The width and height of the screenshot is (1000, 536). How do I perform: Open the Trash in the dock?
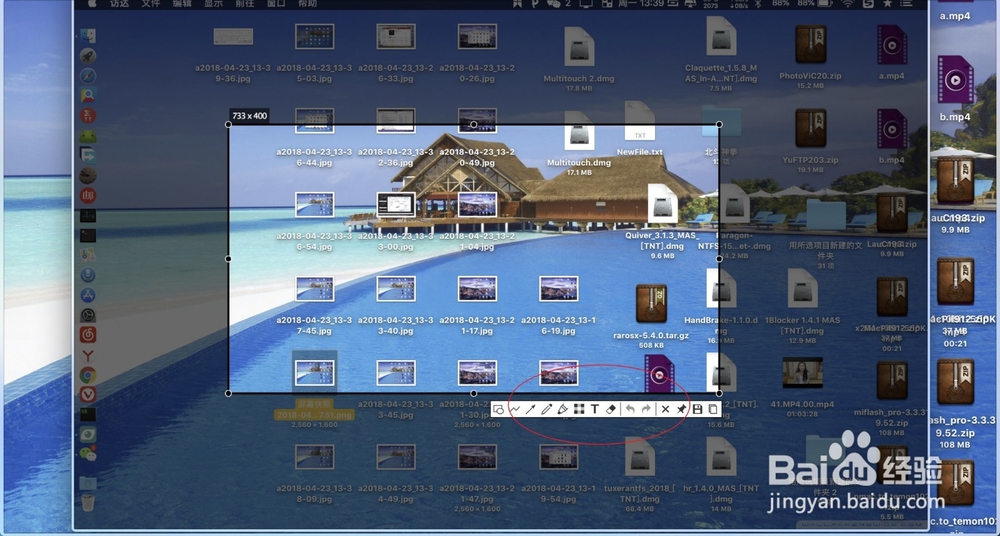(88, 502)
